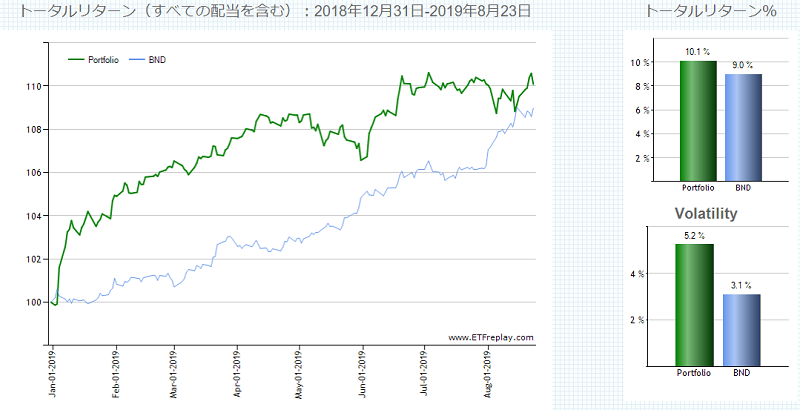800x410 pixels.
Task: Select the 'Mar-01-2019' x-axis date label
Action: [174, 376]
